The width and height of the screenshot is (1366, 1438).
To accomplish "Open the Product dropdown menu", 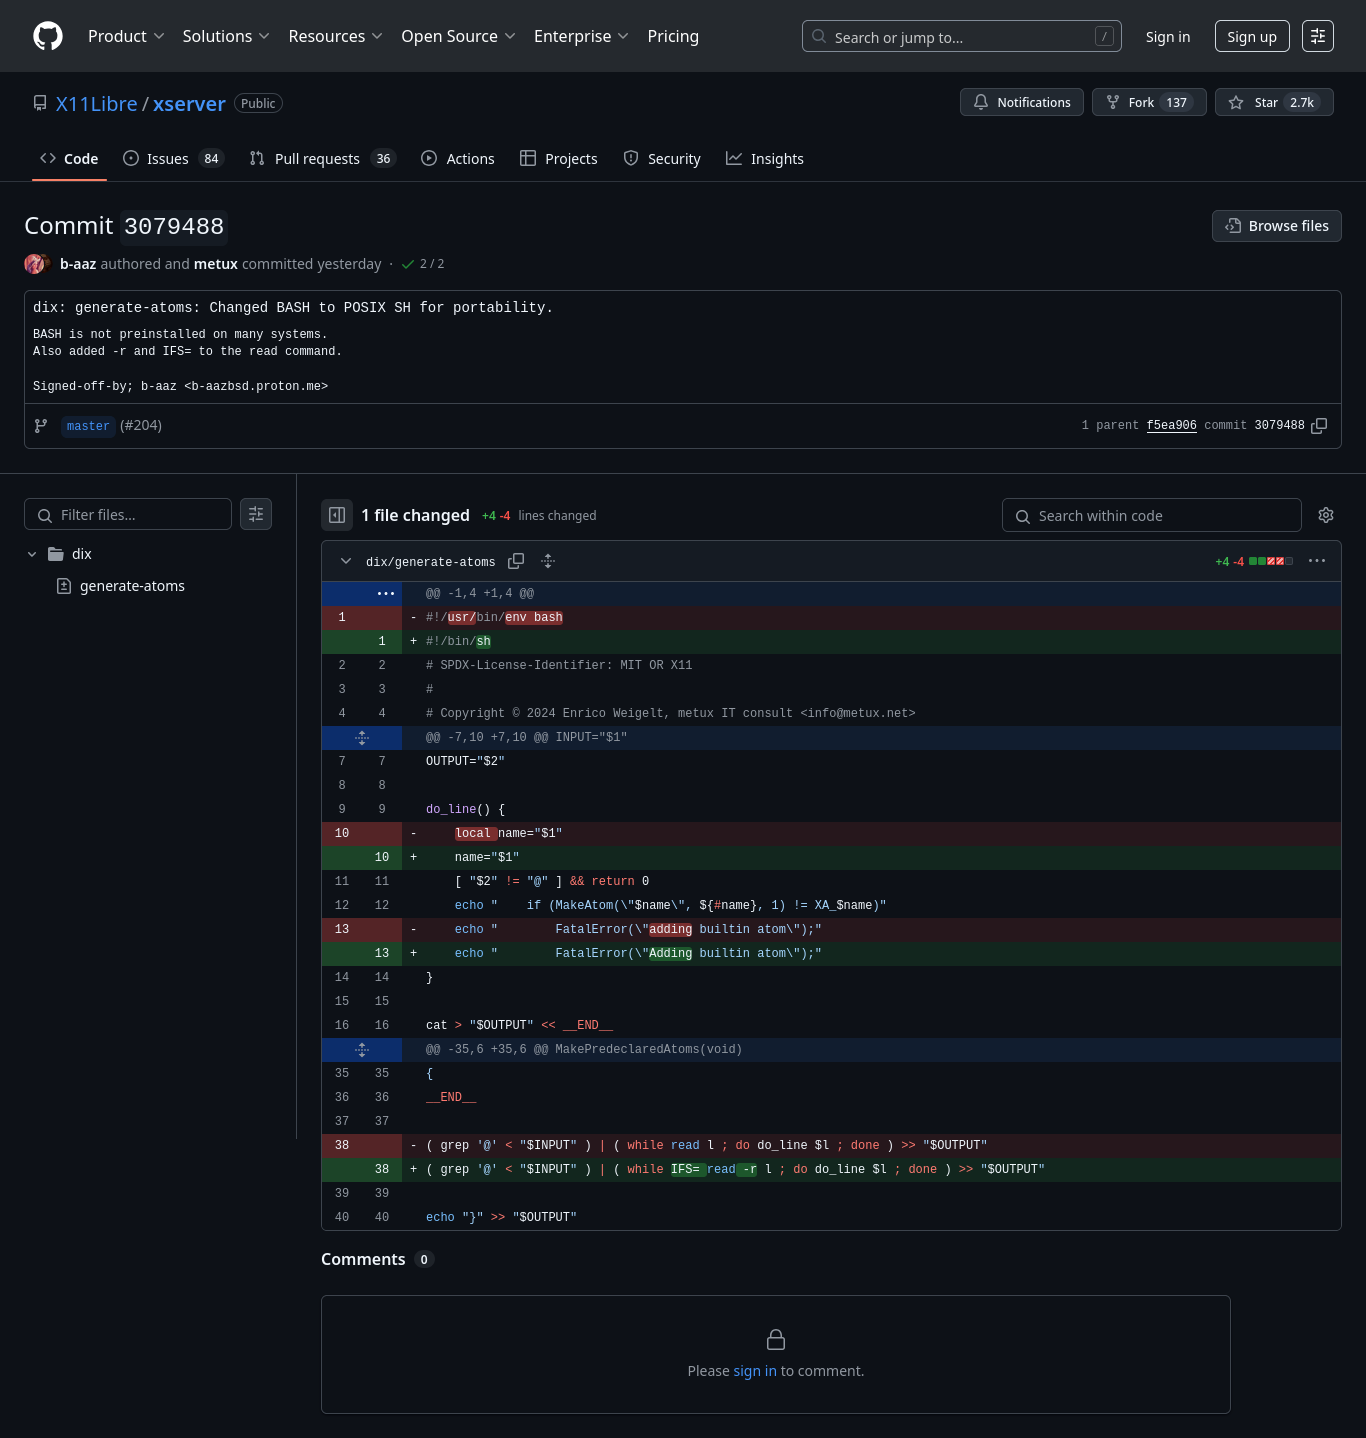I will (x=126, y=36).
